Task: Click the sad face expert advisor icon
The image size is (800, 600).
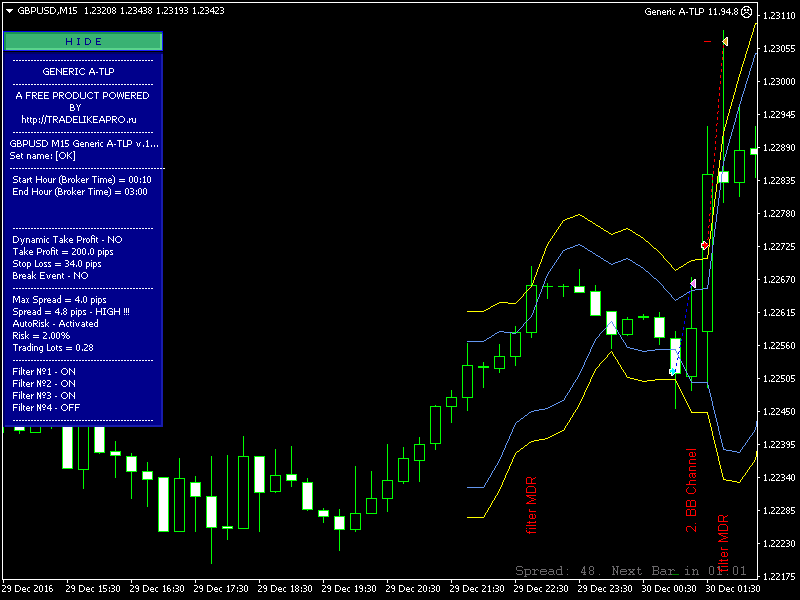Action: (x=746, y=11)
